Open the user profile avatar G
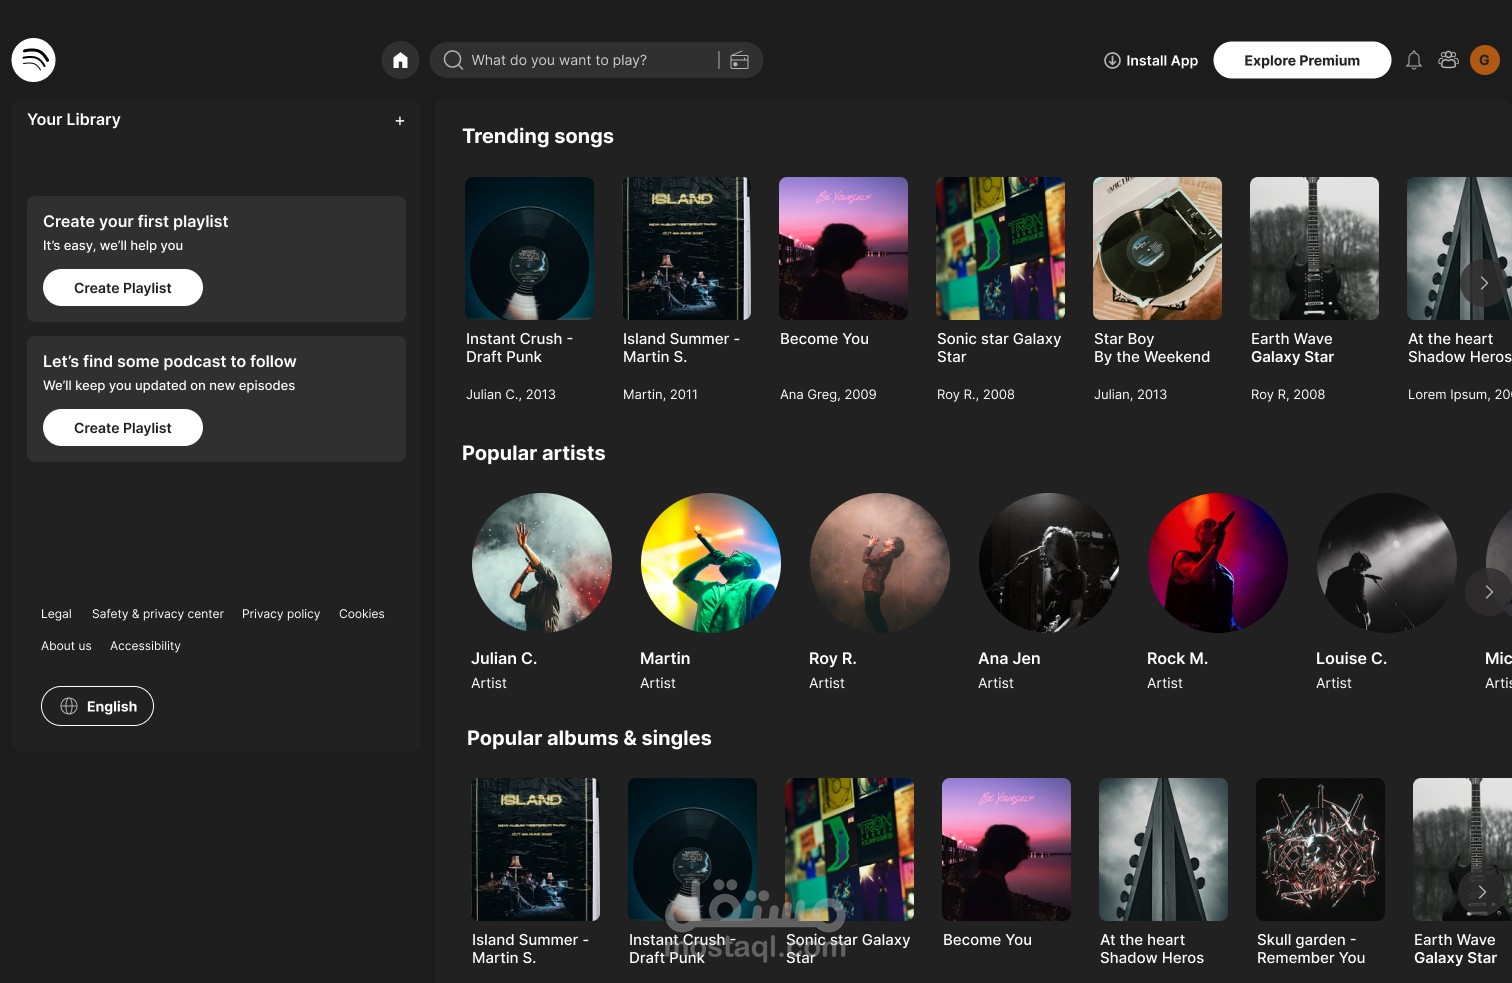This screenshot has height=983, width=1512. tap(1484, 60)
